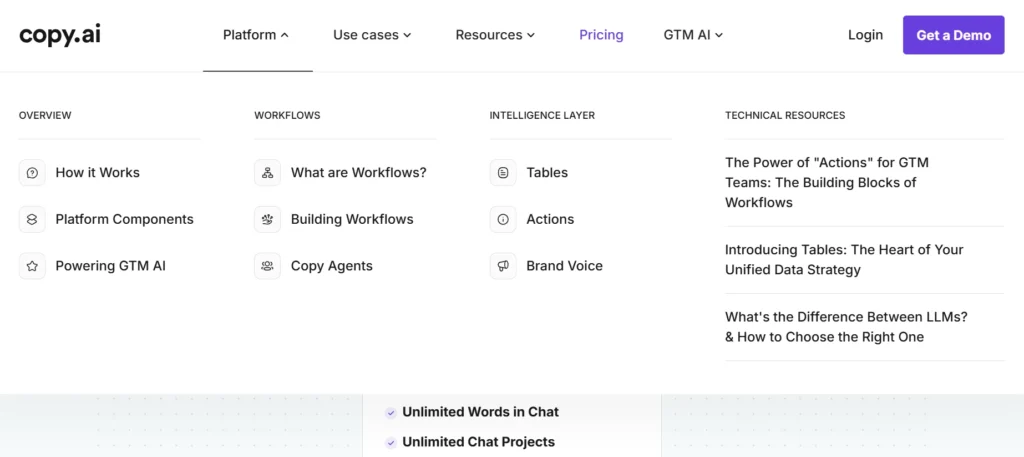Viewport: 1024px width, 457px height.
Task: Read The Power of "Actions" for GTM Teams article
Action: click(827, 183)
